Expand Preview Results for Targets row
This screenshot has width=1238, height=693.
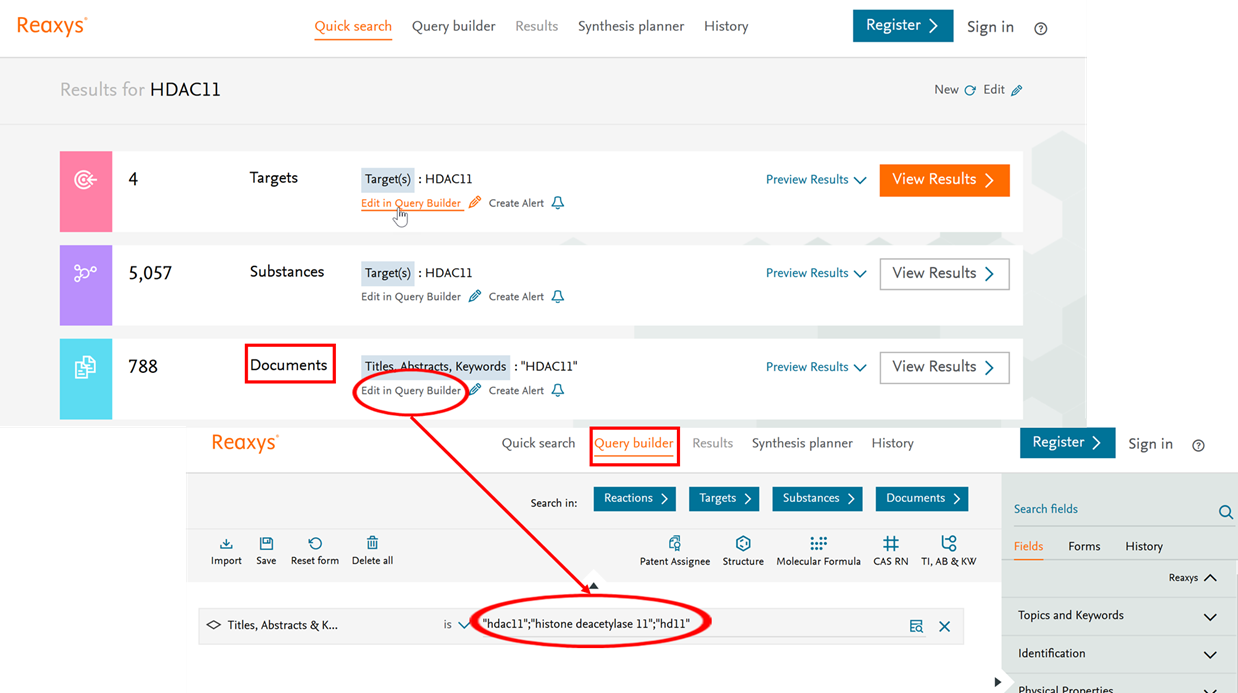click(815, 180)
